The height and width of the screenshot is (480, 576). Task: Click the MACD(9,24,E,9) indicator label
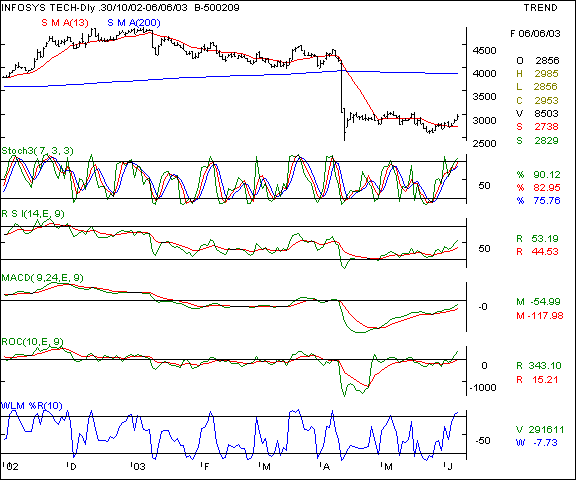coord(42,278)
